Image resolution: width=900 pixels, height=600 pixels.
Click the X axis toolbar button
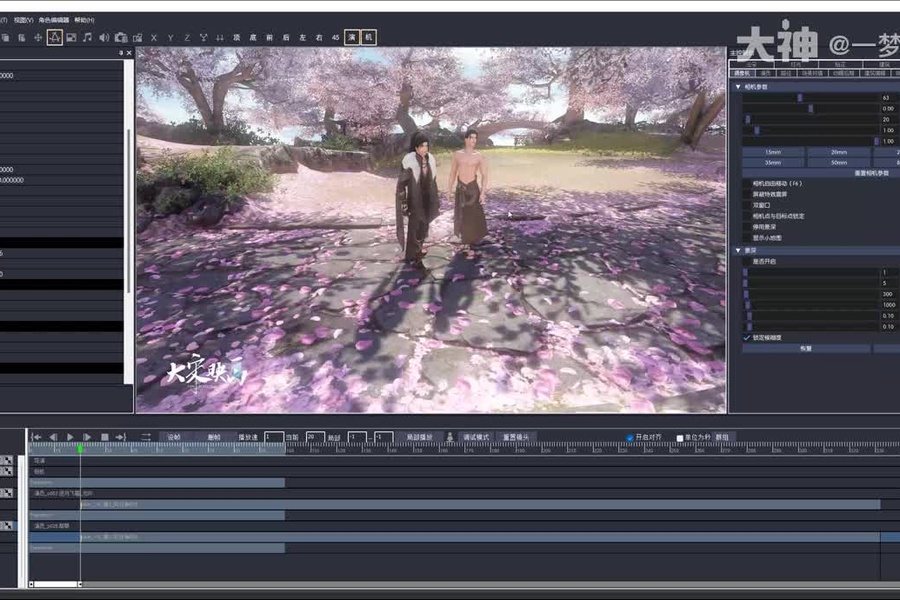(153, 37)
